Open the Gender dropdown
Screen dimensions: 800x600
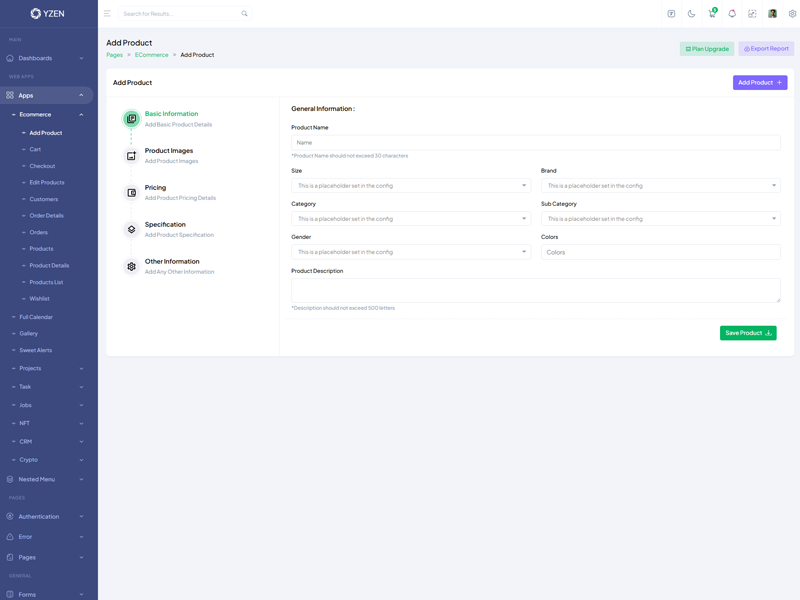(x=411, y=252)
